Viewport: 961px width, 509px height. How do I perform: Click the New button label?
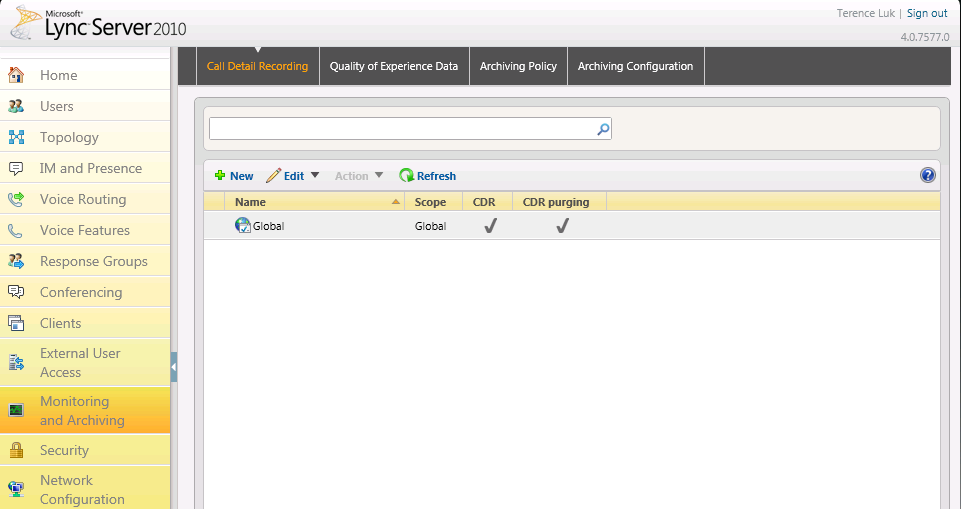click(x=241, y=176)
